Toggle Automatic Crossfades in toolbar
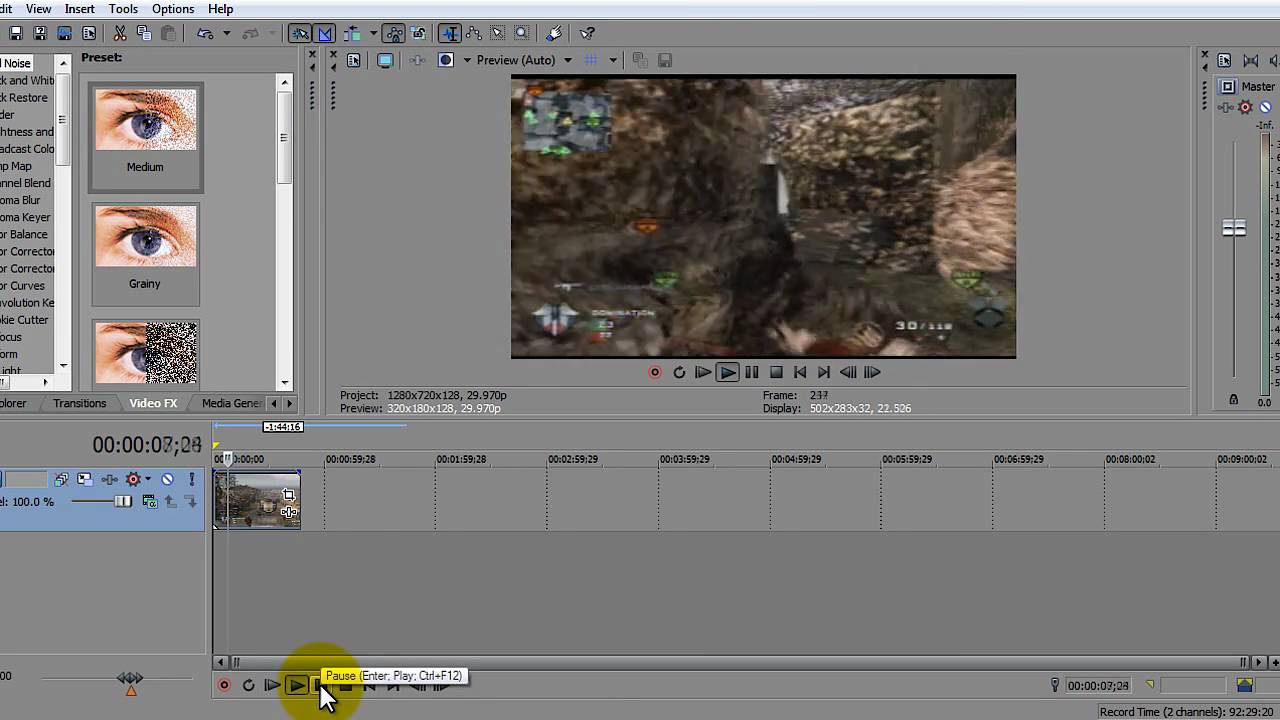 324,33
